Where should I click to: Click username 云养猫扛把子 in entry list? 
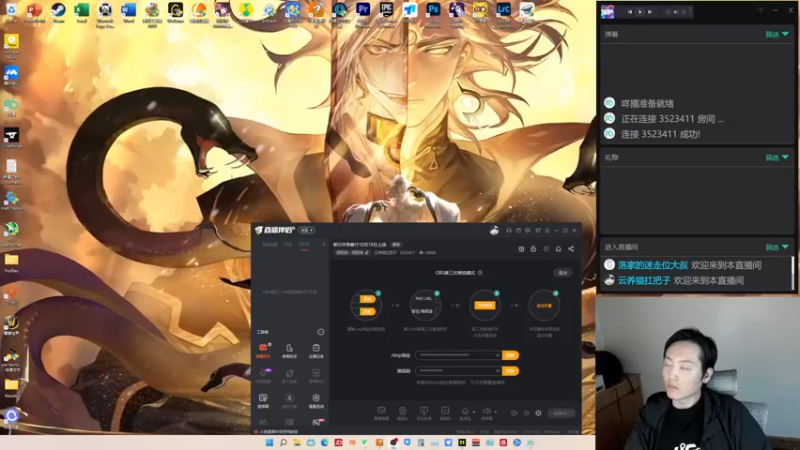pos(644,280)
